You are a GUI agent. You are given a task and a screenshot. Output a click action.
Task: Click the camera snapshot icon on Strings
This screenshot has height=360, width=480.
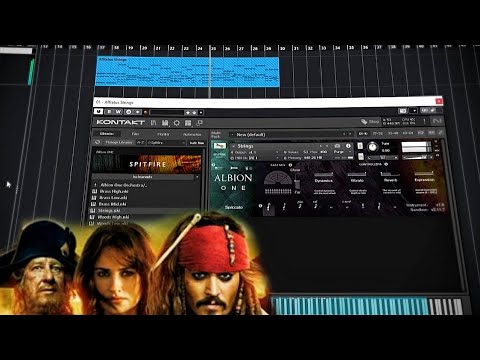pos(337,146)
